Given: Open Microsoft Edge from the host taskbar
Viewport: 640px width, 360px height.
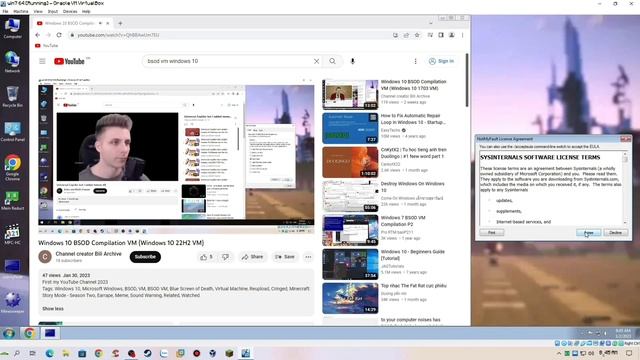Looking at the screenshot, I should point(49,353).
